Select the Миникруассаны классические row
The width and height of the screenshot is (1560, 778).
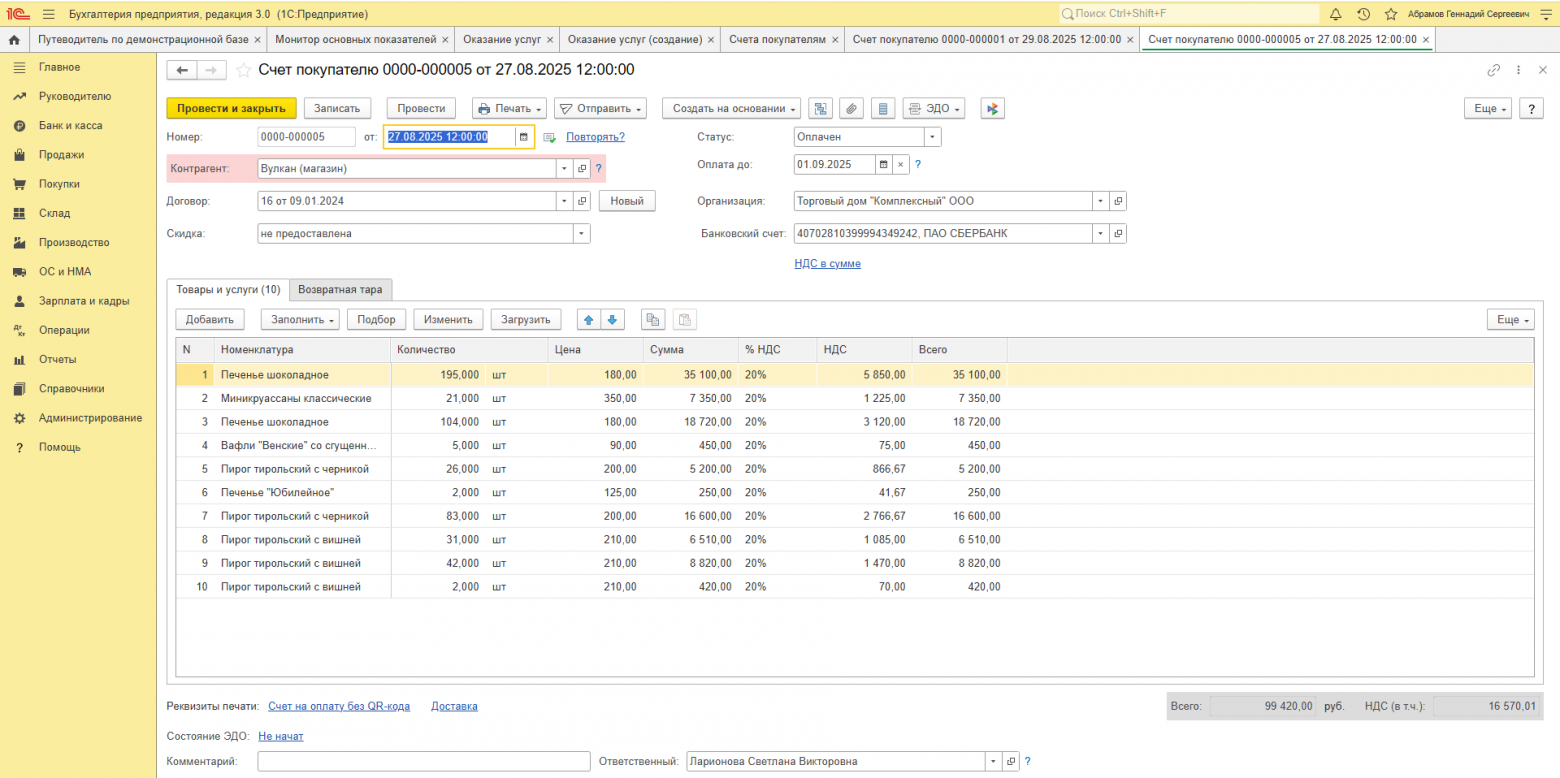[x=296, y=398]
